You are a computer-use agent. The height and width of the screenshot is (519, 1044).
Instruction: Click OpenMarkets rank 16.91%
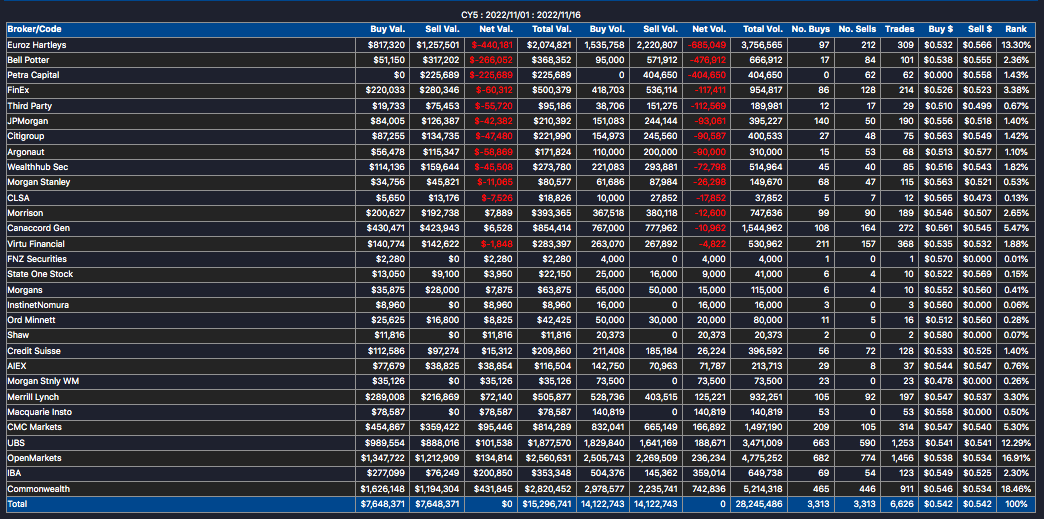pos(1016,458)
